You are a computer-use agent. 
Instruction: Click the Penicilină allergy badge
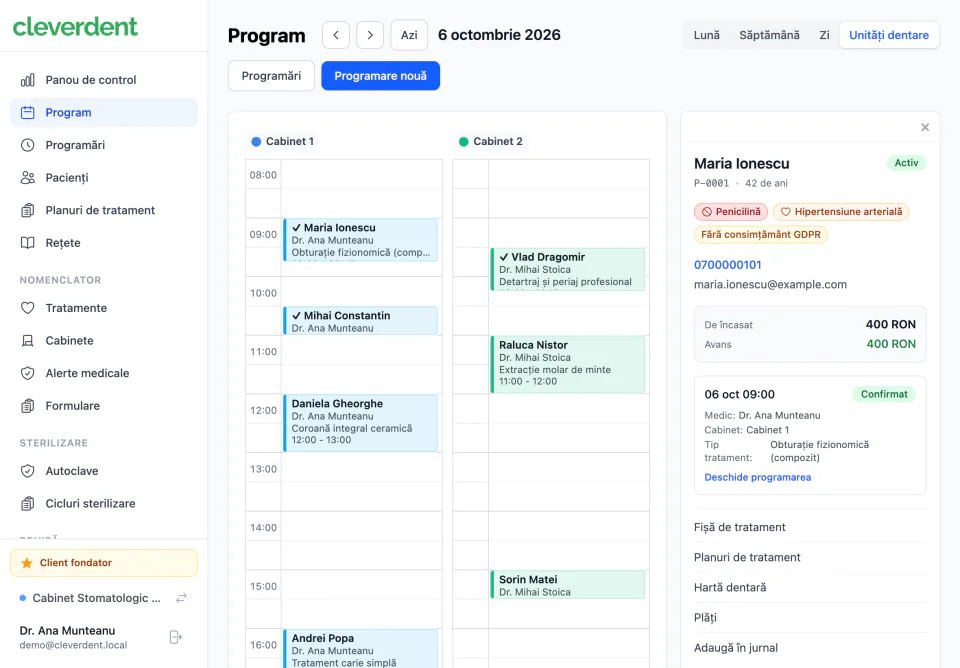[731, 212]
